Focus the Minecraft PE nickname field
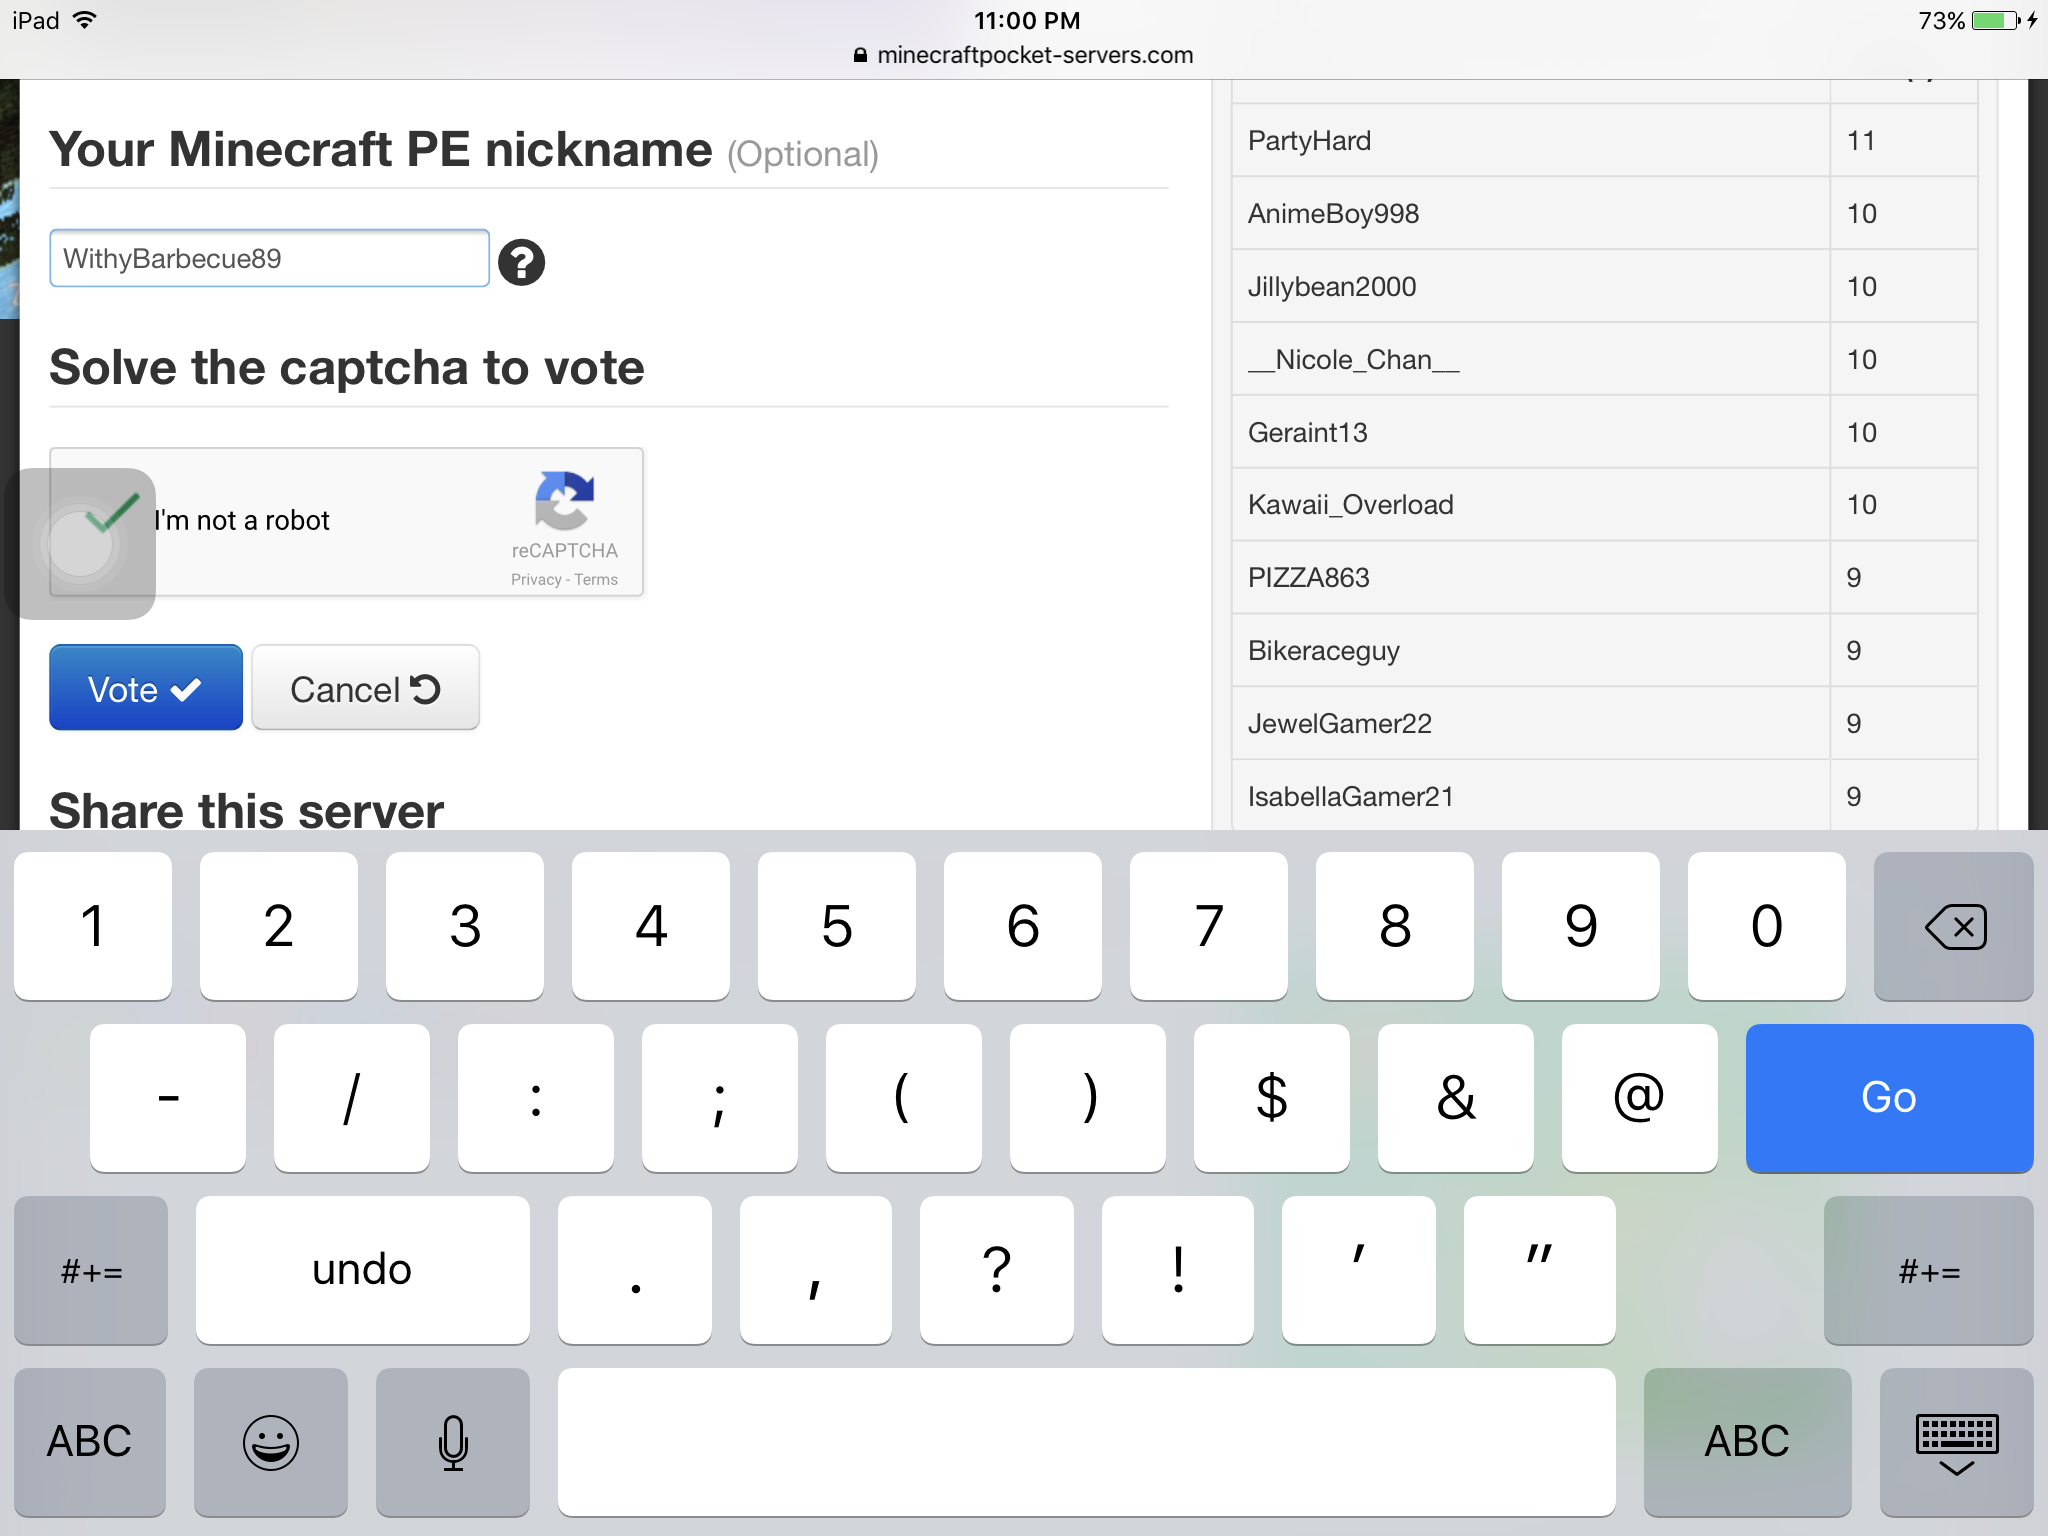 [x=269, y=258]
